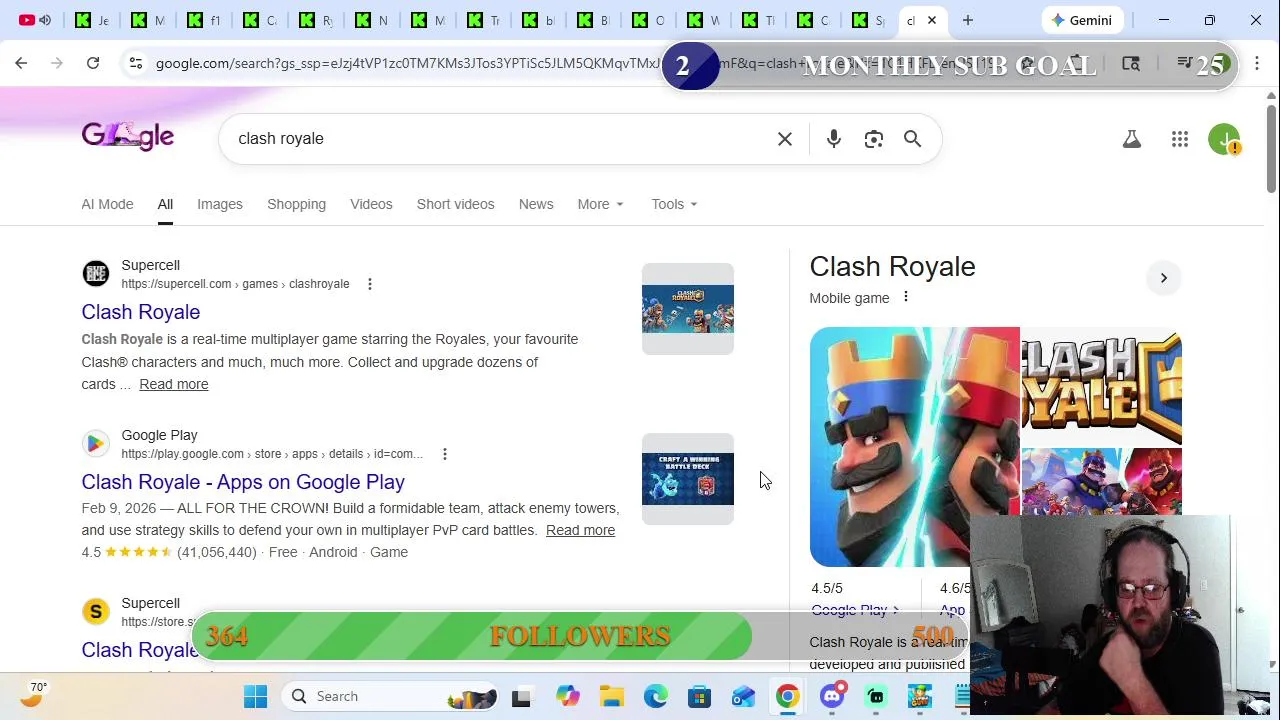The image size is (1280, 720).
Task: Click the play.google.com breadcrumb URL text
Action: tap(272, 454)
